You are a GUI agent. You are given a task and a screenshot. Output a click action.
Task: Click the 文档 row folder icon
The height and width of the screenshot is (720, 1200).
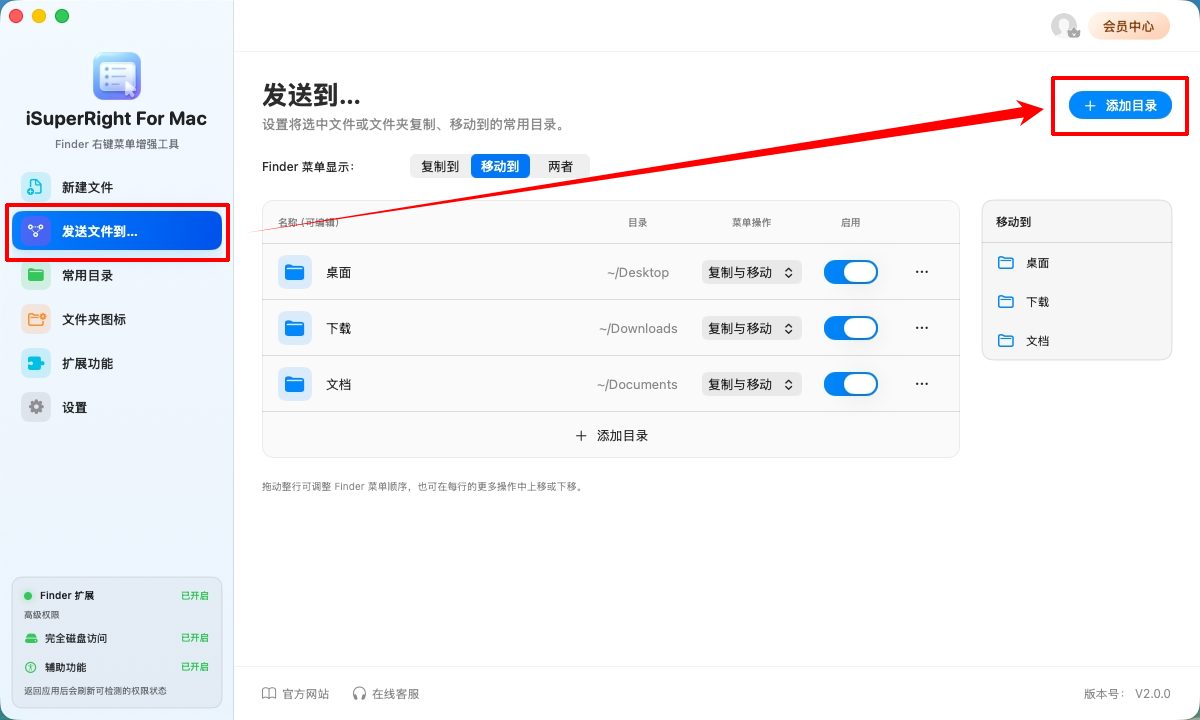point(294,384)
